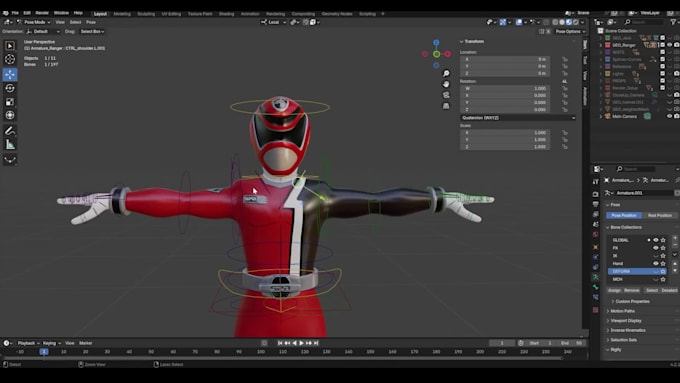This screenshot has width=680, height=383.
Task: Open the Local transform orientation dropdown
Action: (274, 22)
